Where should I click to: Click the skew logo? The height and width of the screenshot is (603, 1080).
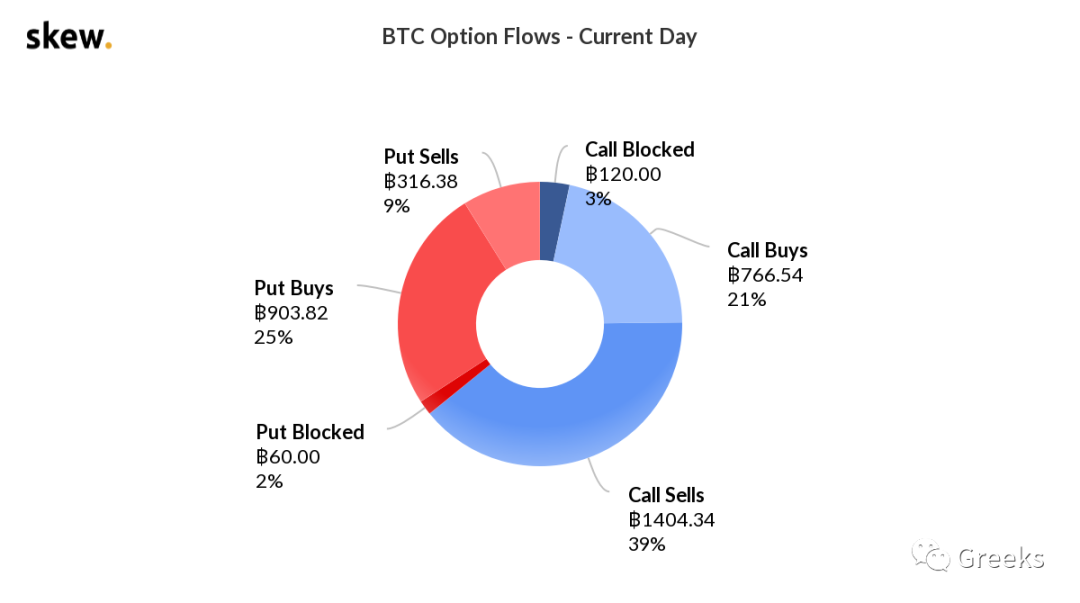[x=69, y=37]
